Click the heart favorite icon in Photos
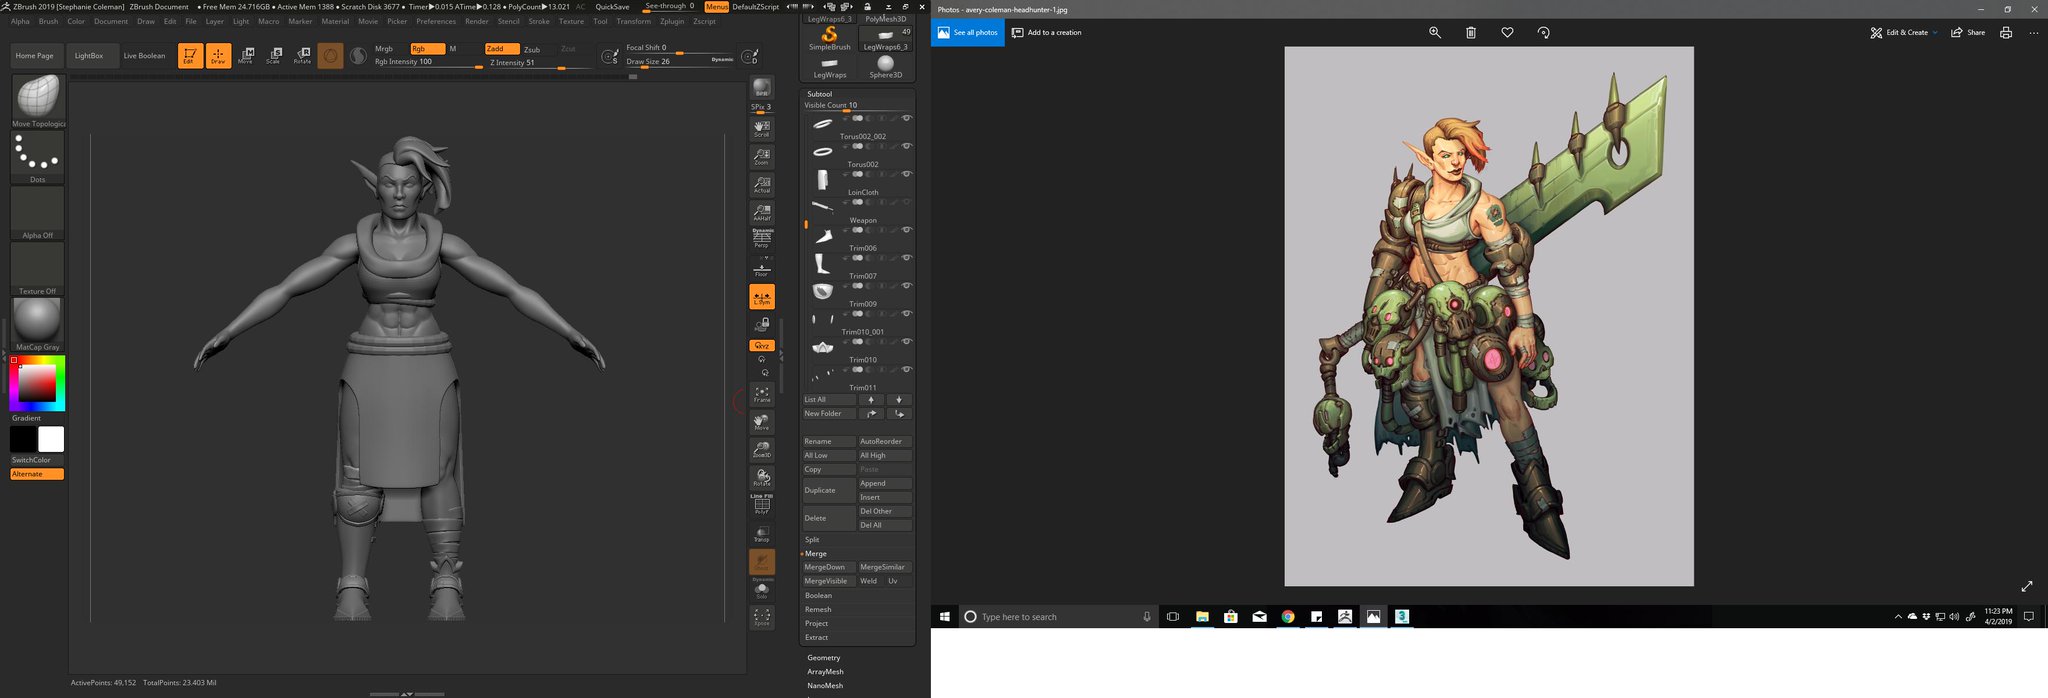2048x698 pixels. click(x=1507, y=33)
